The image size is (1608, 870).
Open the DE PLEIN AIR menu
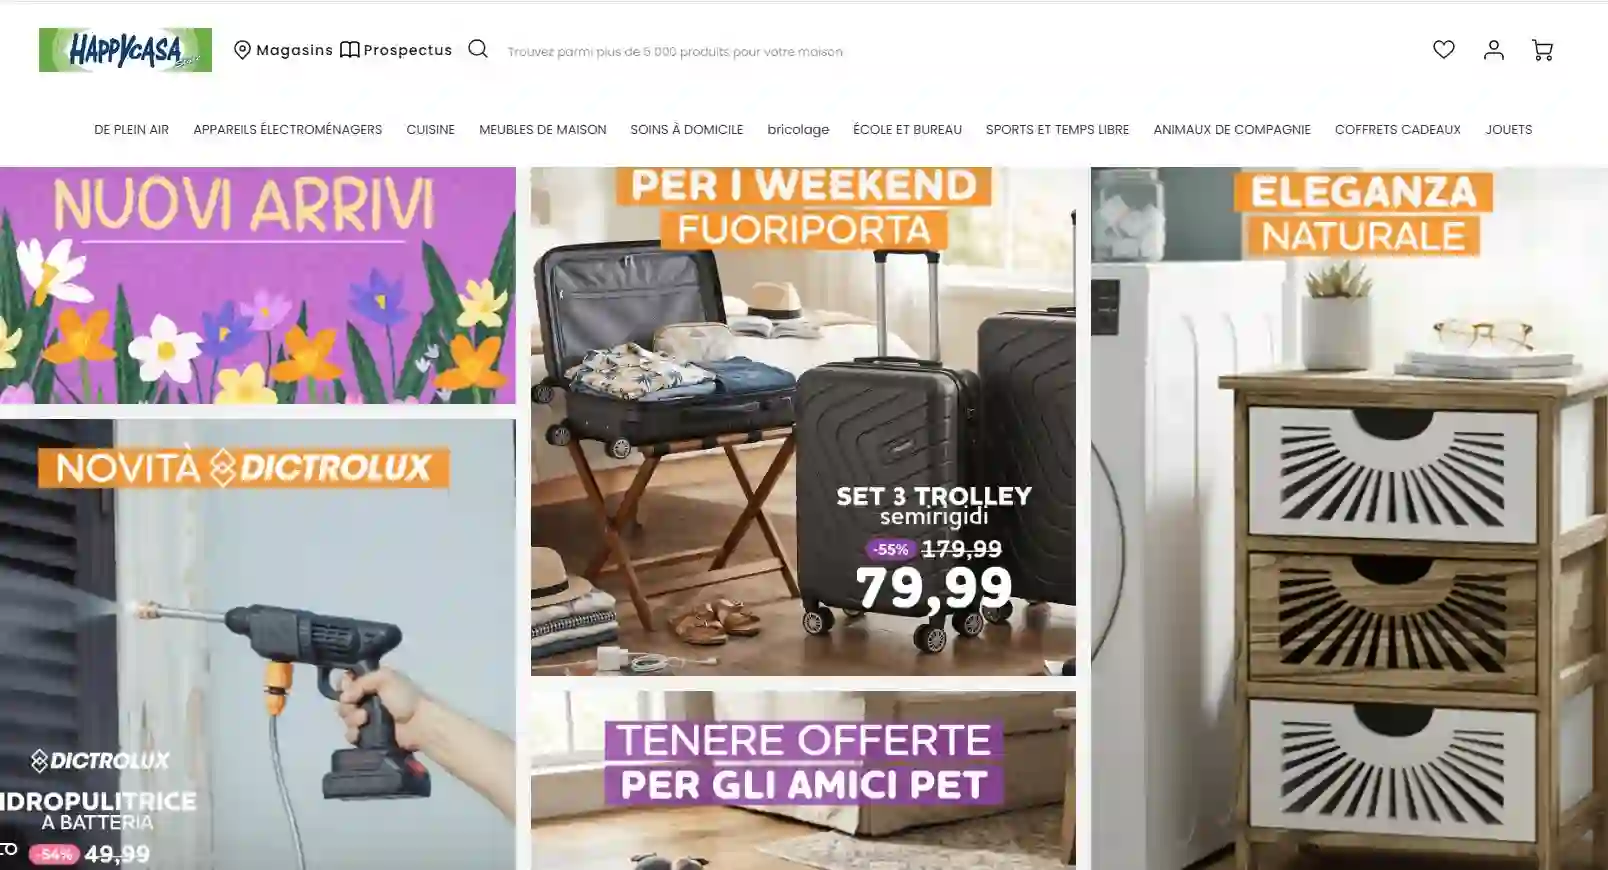(131, 130)
